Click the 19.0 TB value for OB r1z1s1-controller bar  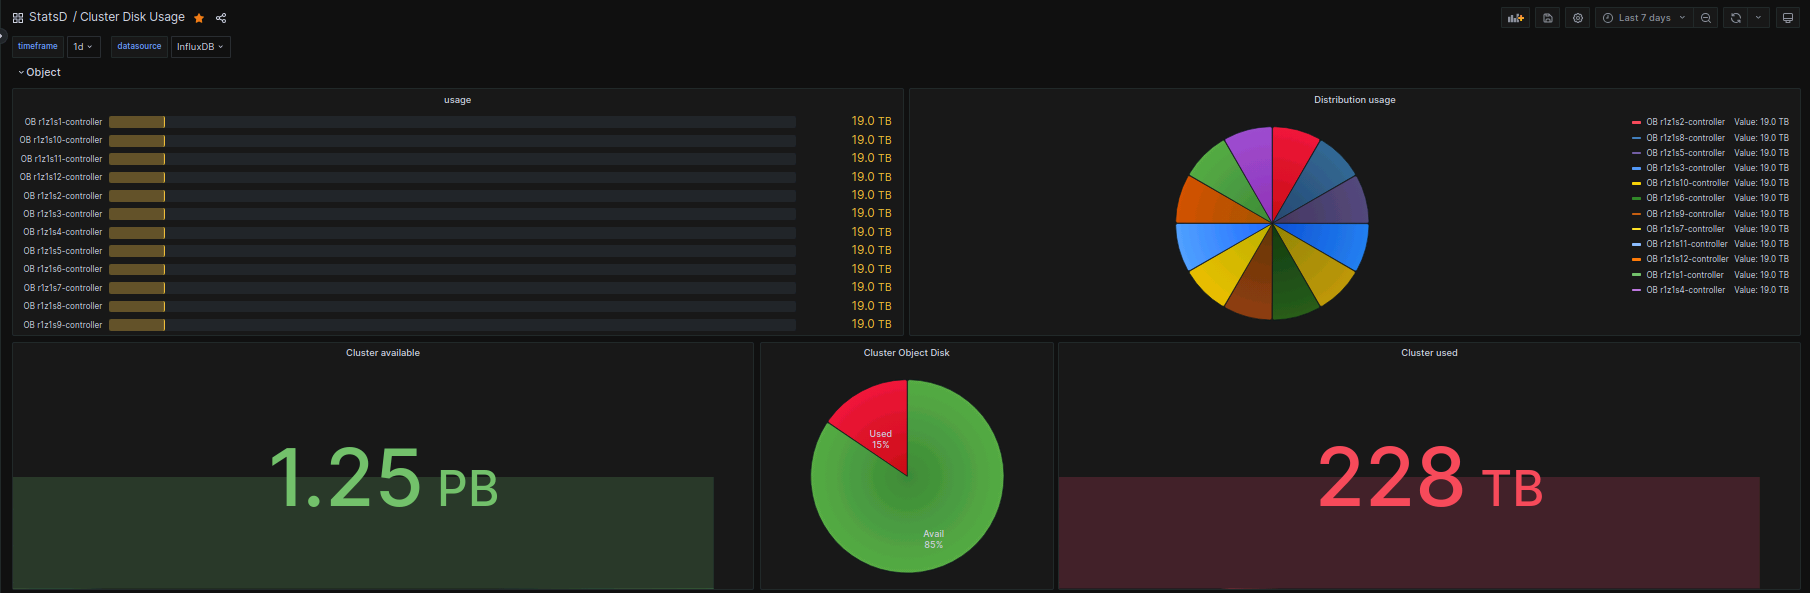[x=871, y=121]
